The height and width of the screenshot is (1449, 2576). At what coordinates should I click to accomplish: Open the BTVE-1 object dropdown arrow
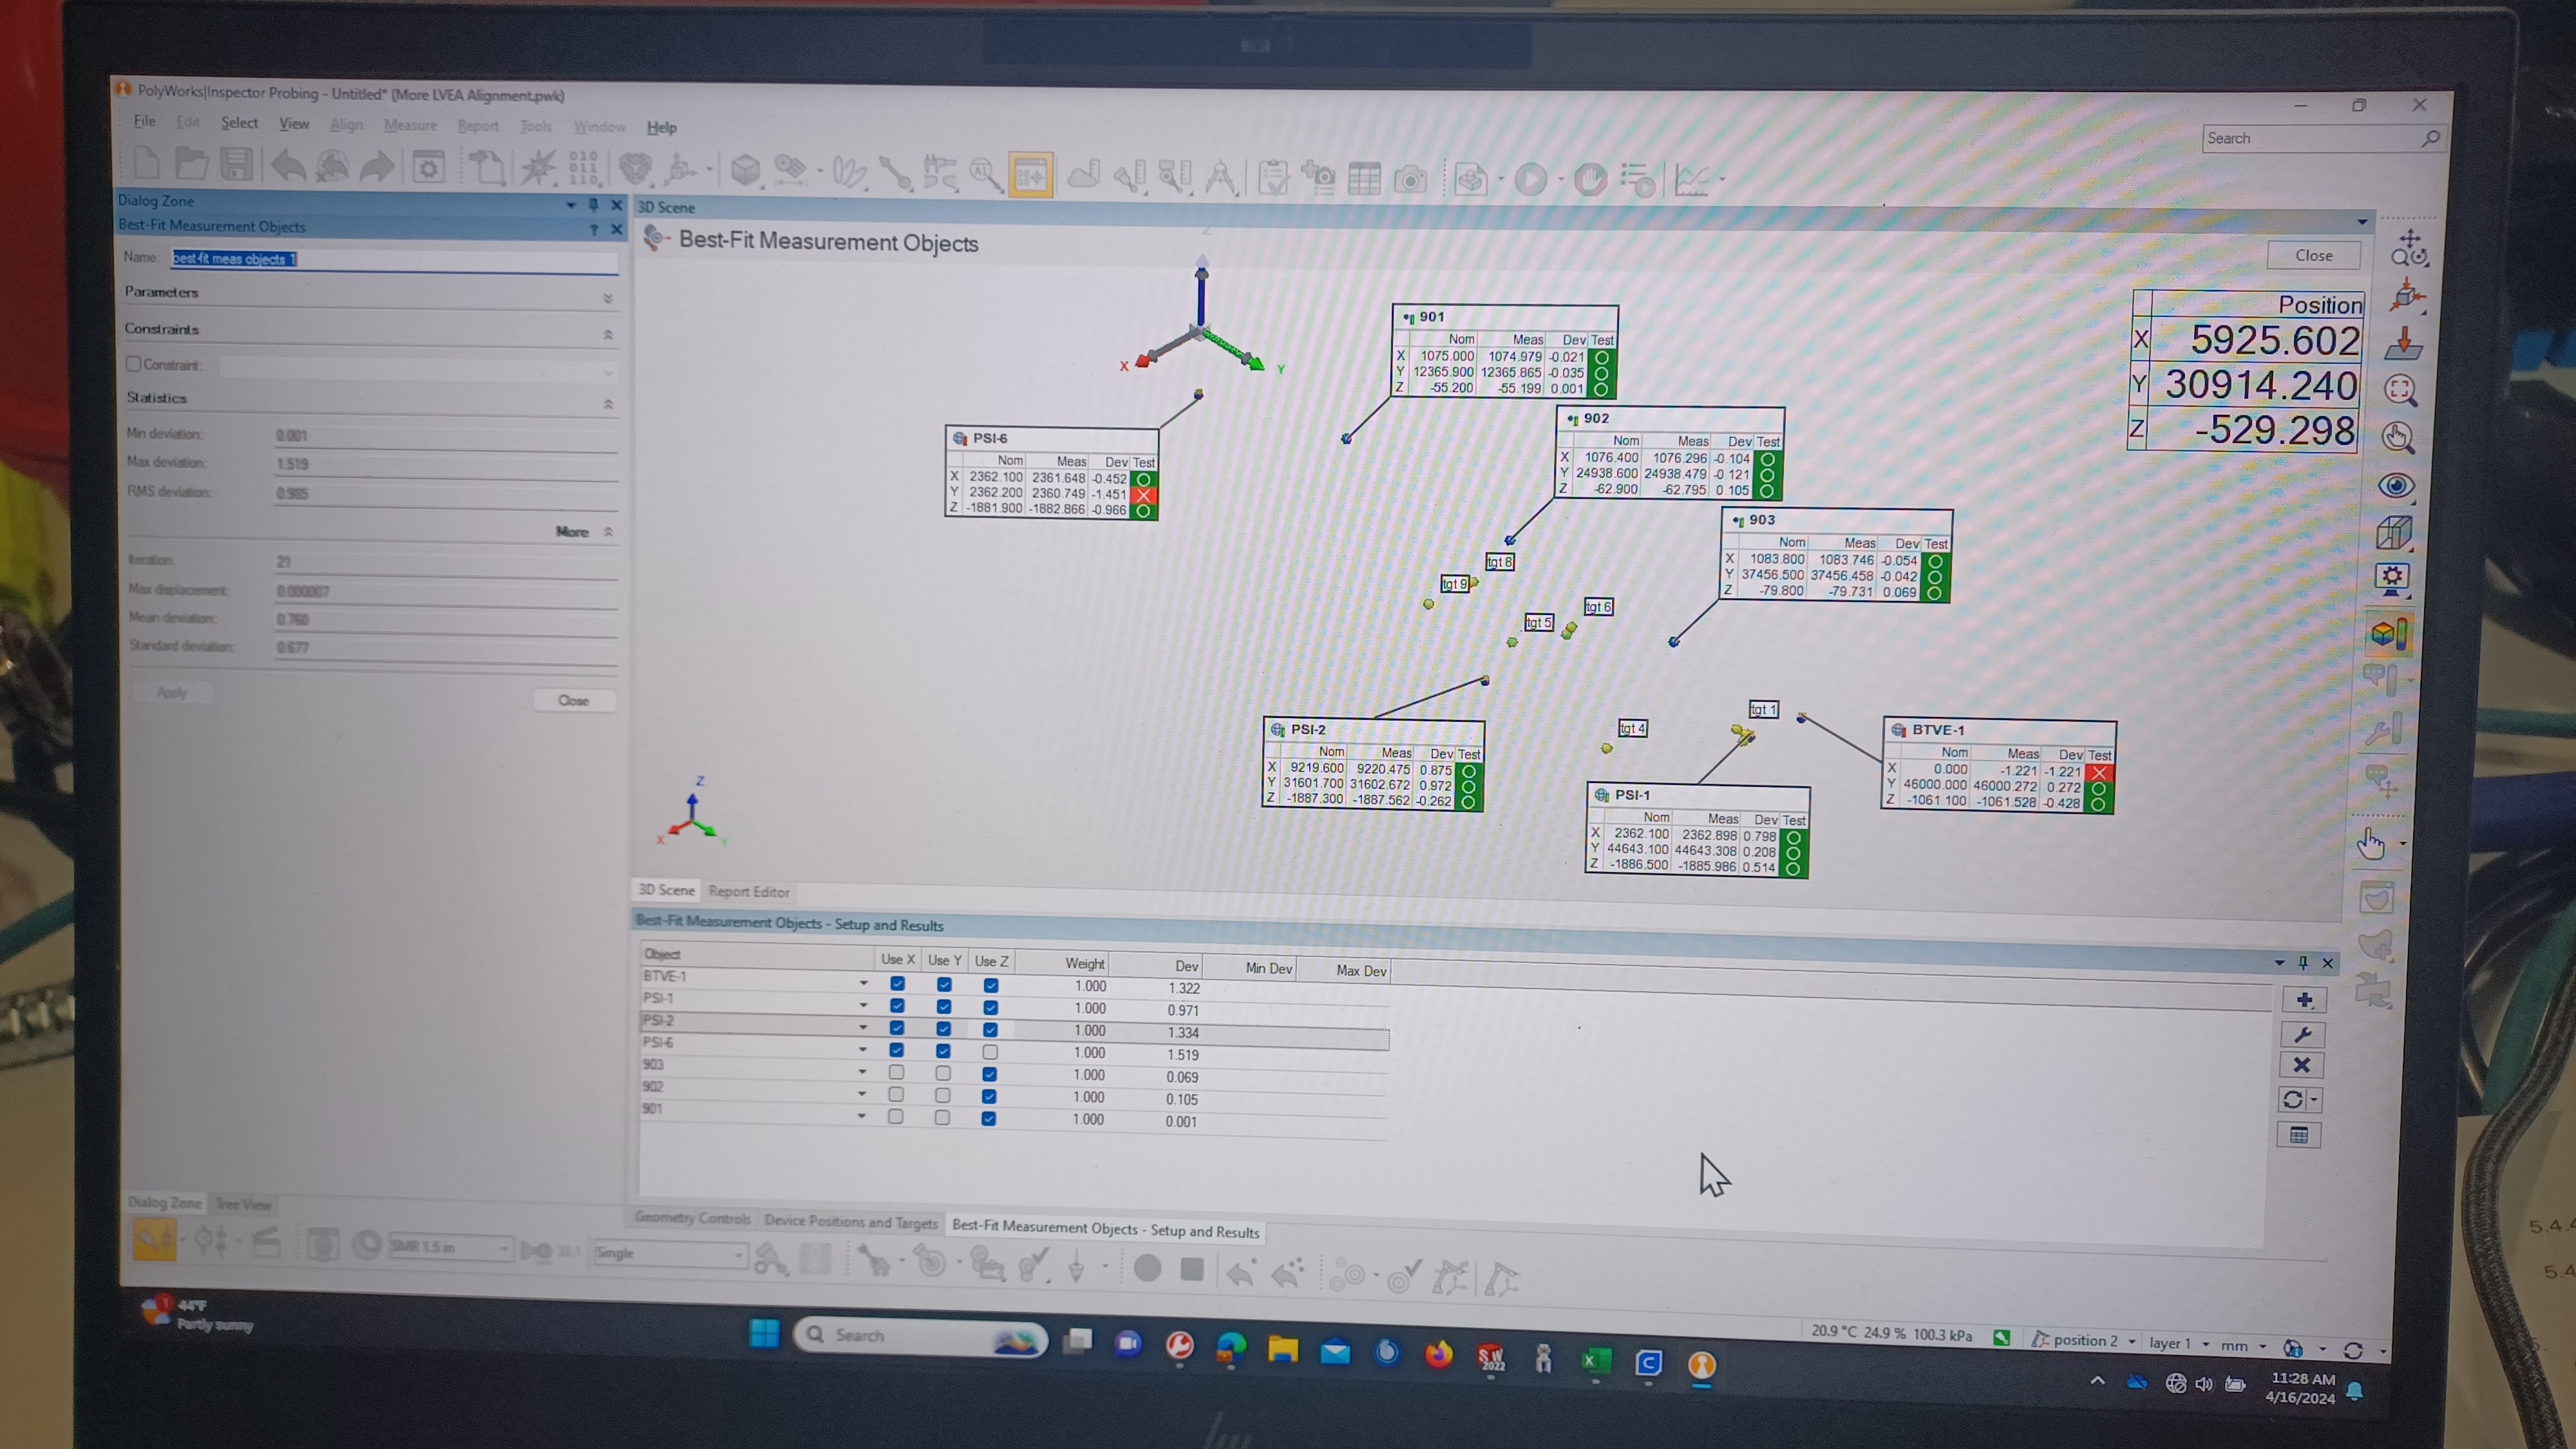tap(863, 983)
